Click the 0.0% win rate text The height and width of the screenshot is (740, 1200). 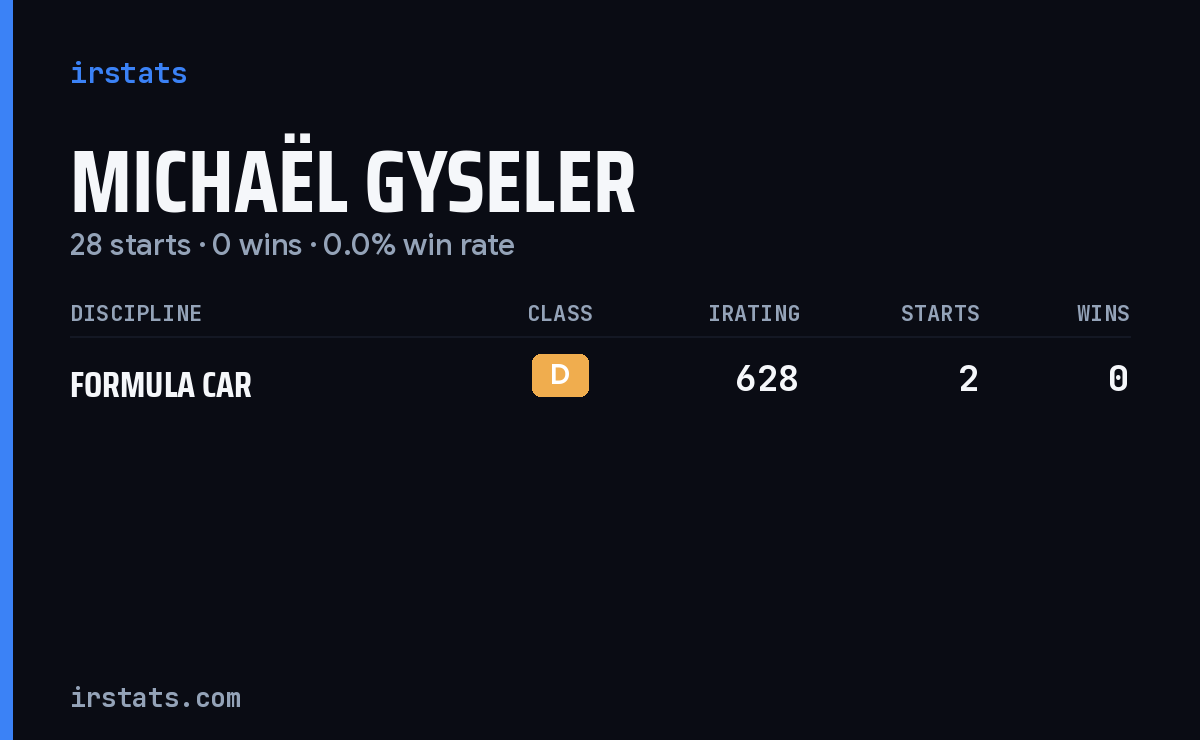pos(419,245)
